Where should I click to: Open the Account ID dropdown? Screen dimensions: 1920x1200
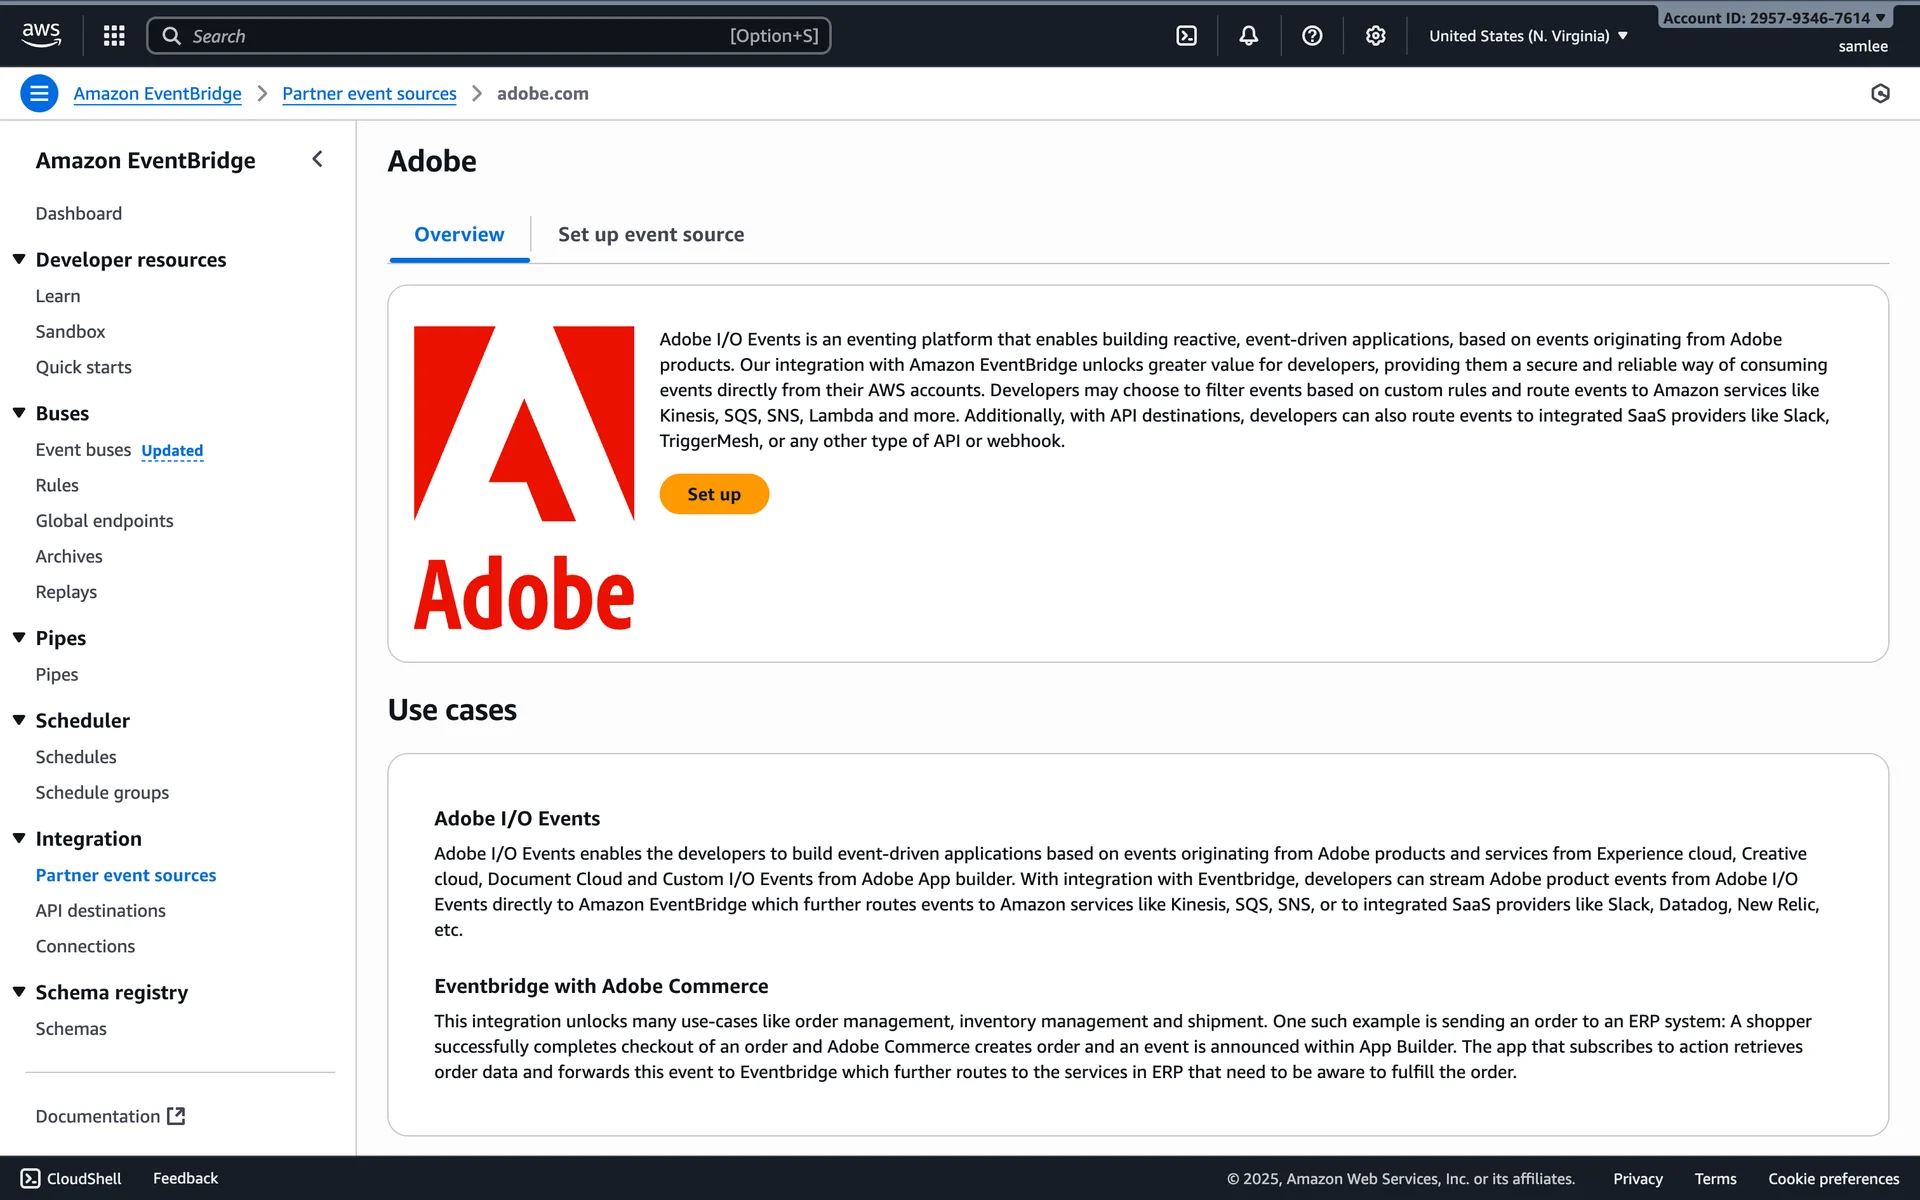coord(1774,18)
